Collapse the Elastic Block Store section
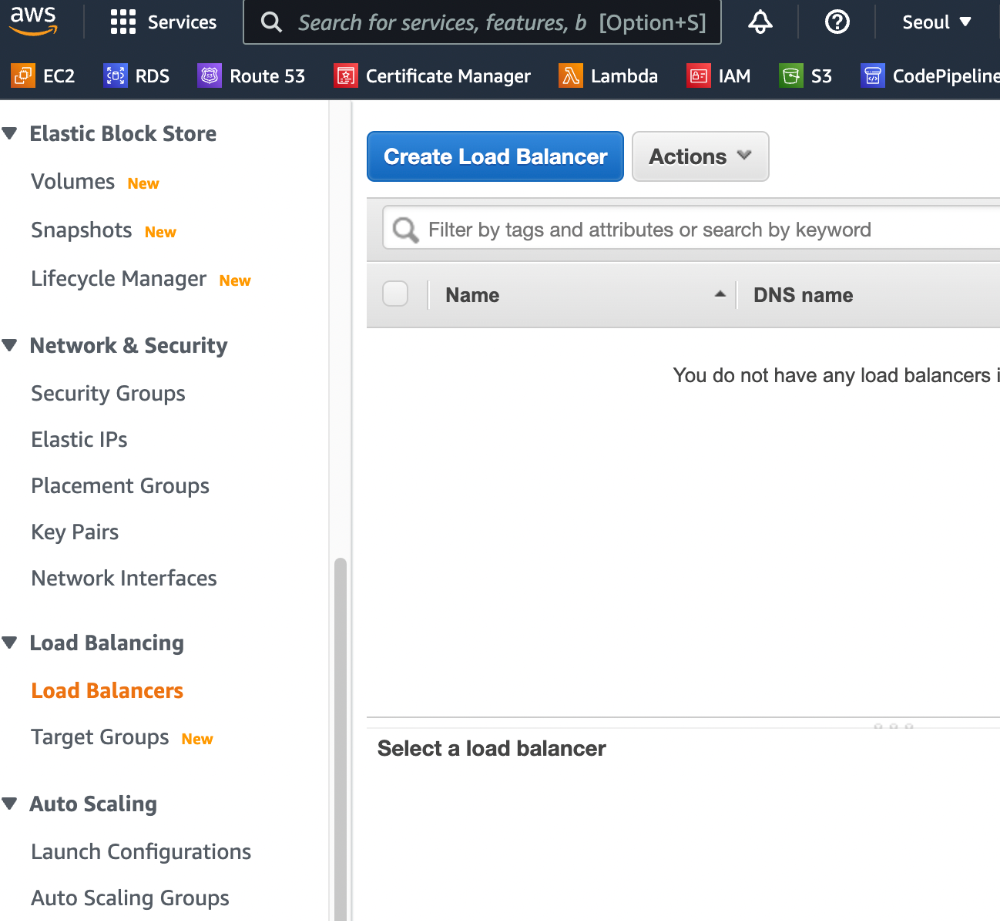 coord(10,133)
